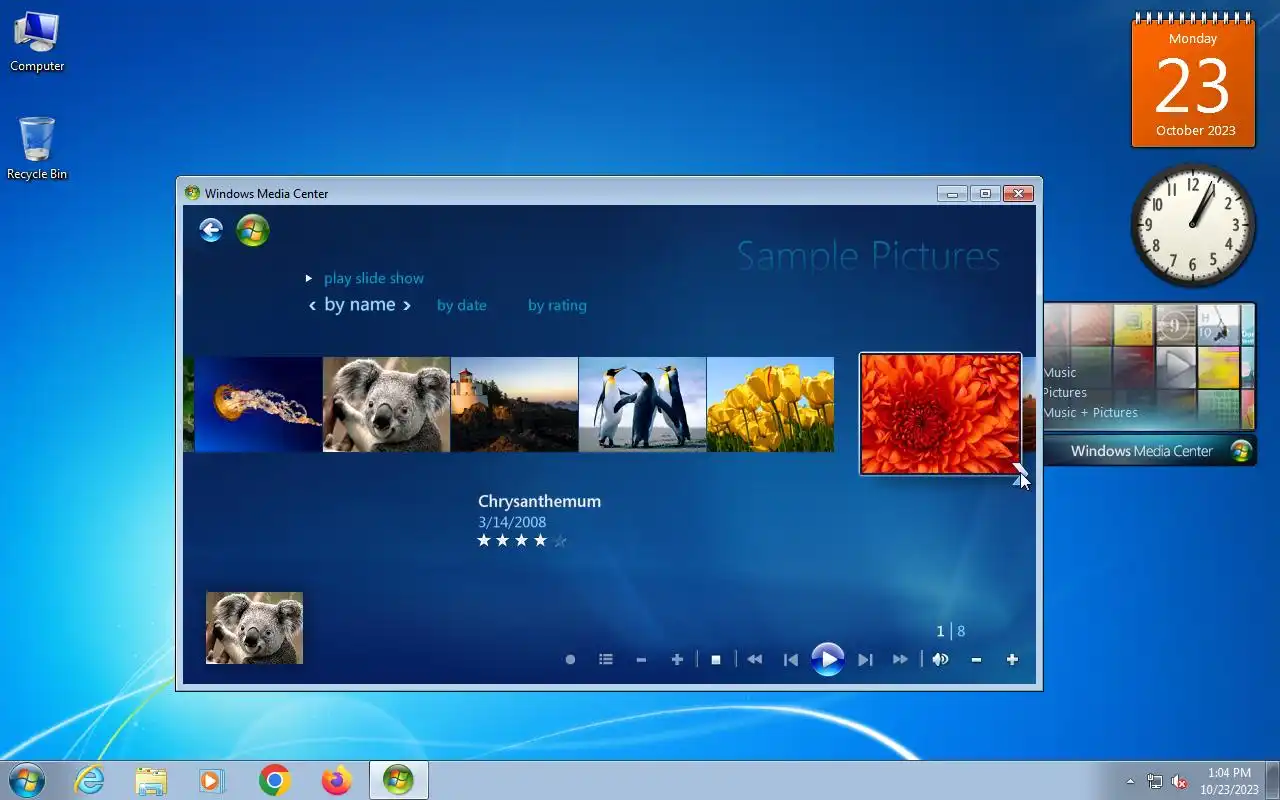
Task: Launch Windows Media Player from taskbar
Action: pos(212,780)
